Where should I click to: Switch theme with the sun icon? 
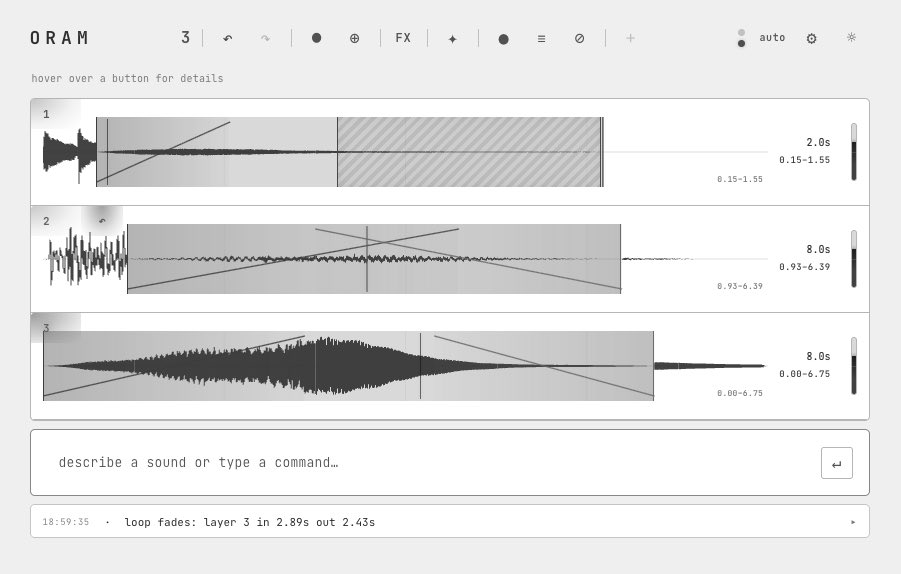[851, 37]
